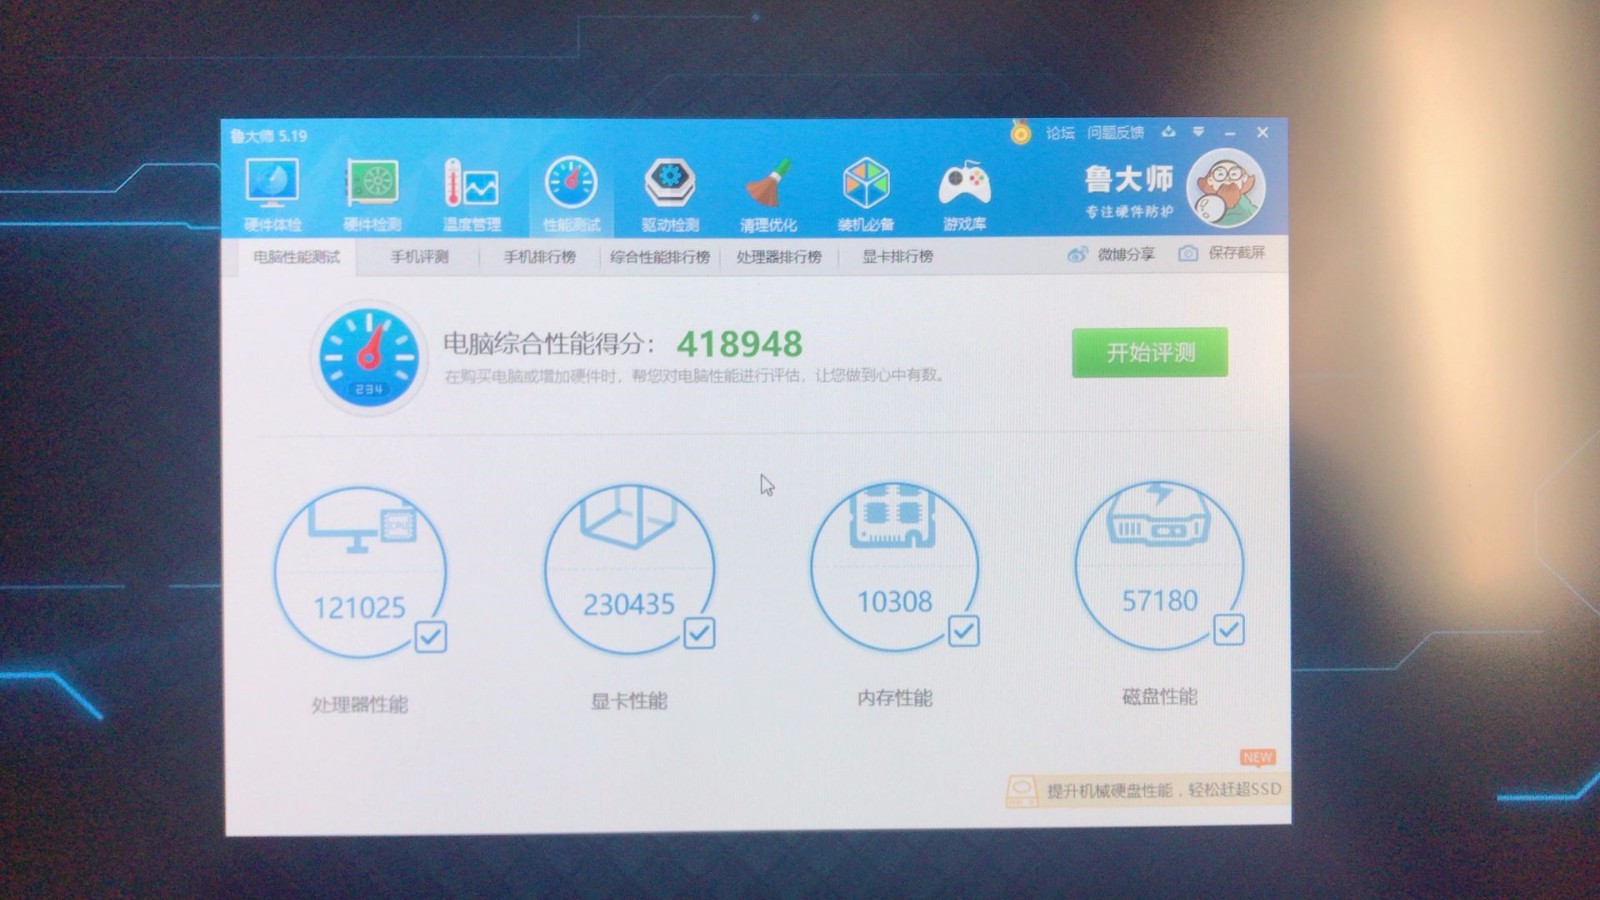This screenshot has height=900, width=1600.
Task: Open 游戏库 gamepad icon
Action: (x=964, y=184)
